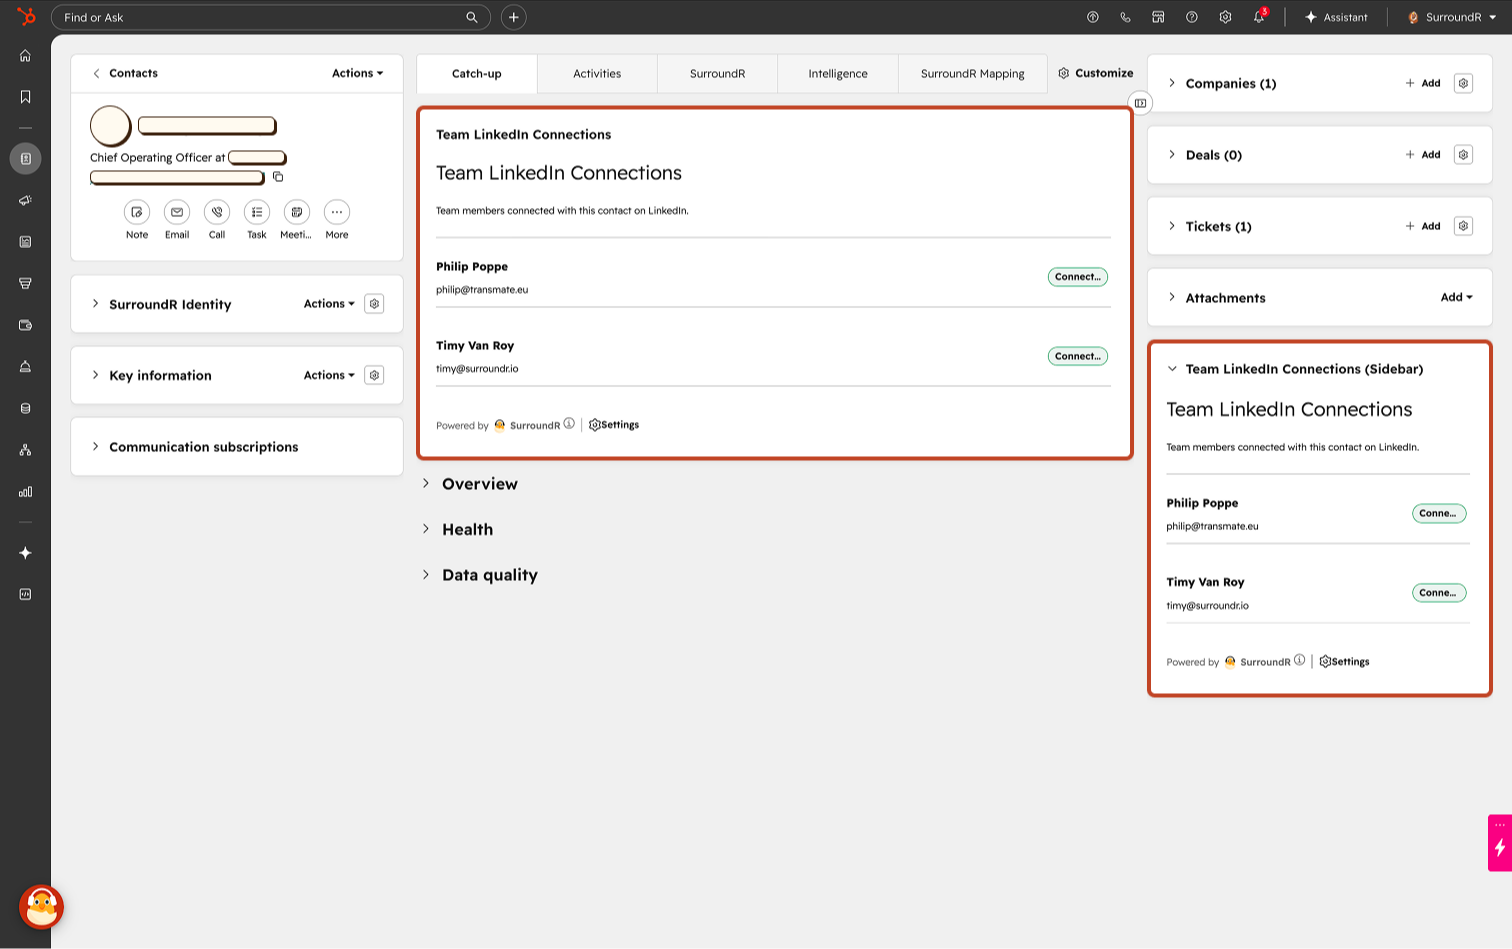
Task: Open the Development code icon in the sidebar
Action: tap(25, 594)
